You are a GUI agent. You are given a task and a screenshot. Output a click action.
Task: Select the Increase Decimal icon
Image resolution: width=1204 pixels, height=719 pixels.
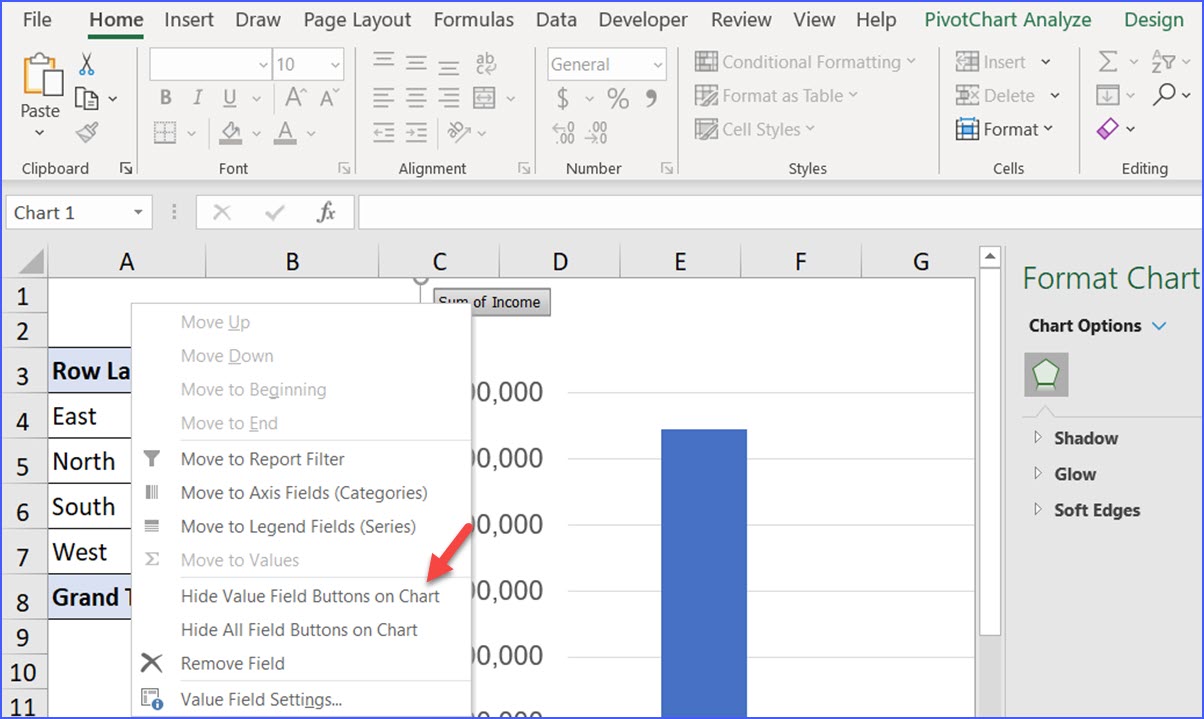(597, 131)
